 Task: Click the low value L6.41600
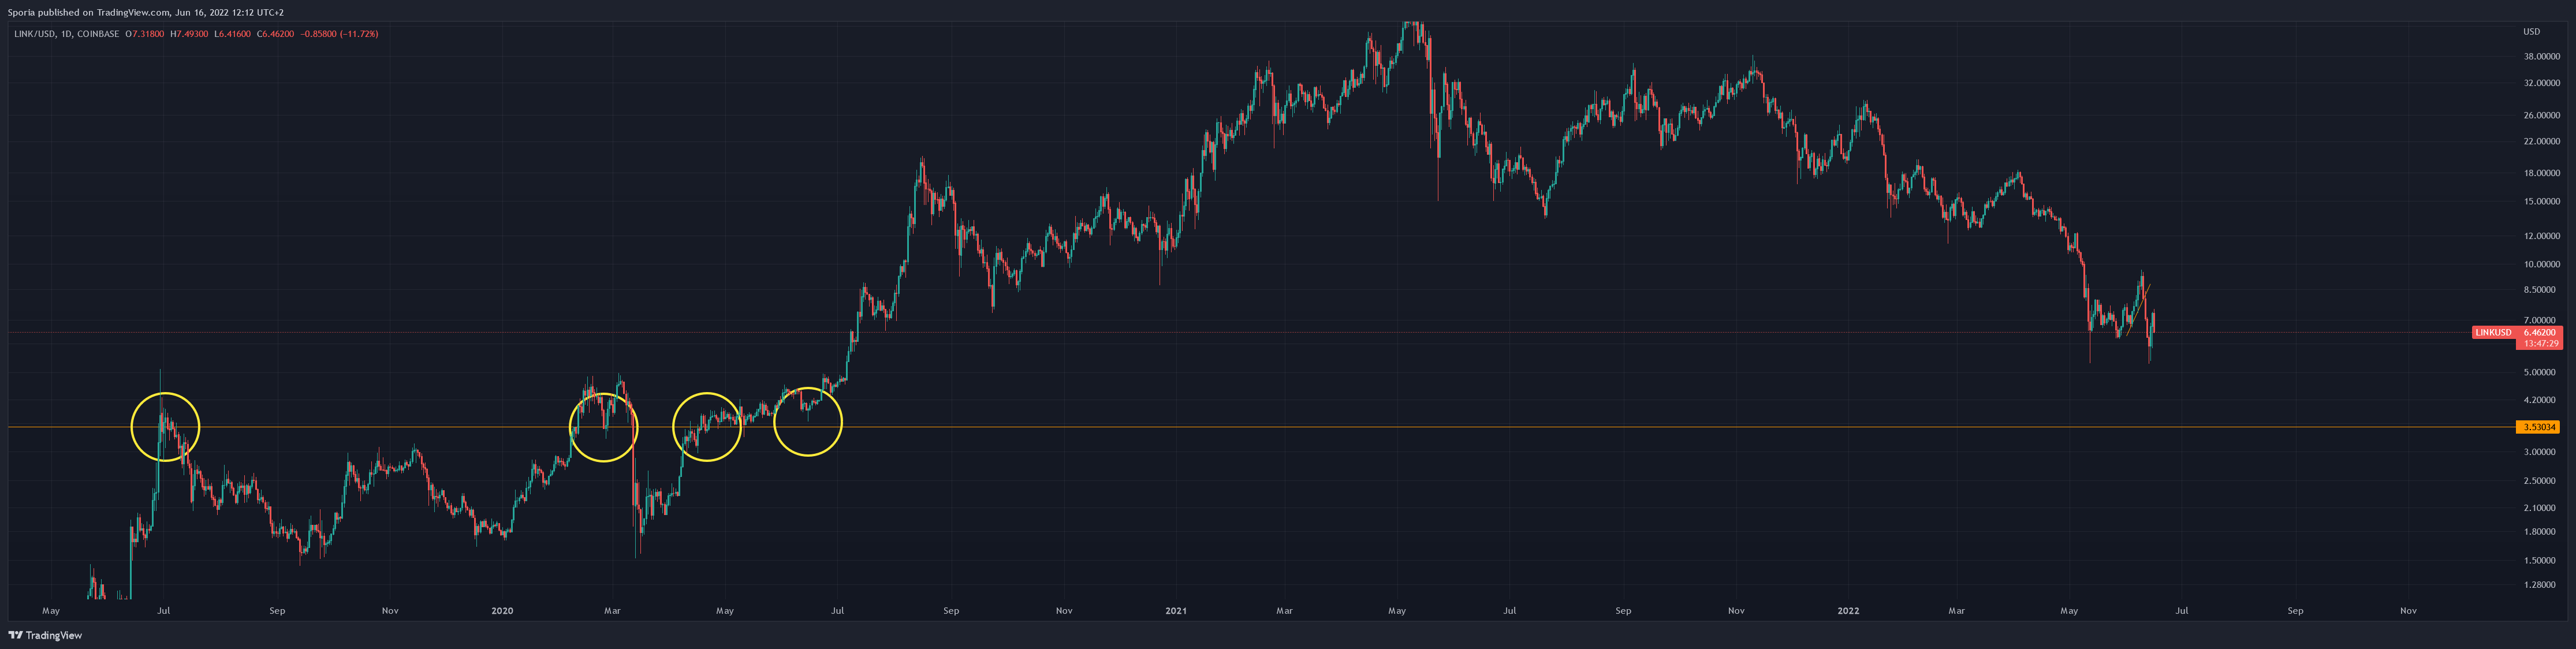[x=232, y=34]
